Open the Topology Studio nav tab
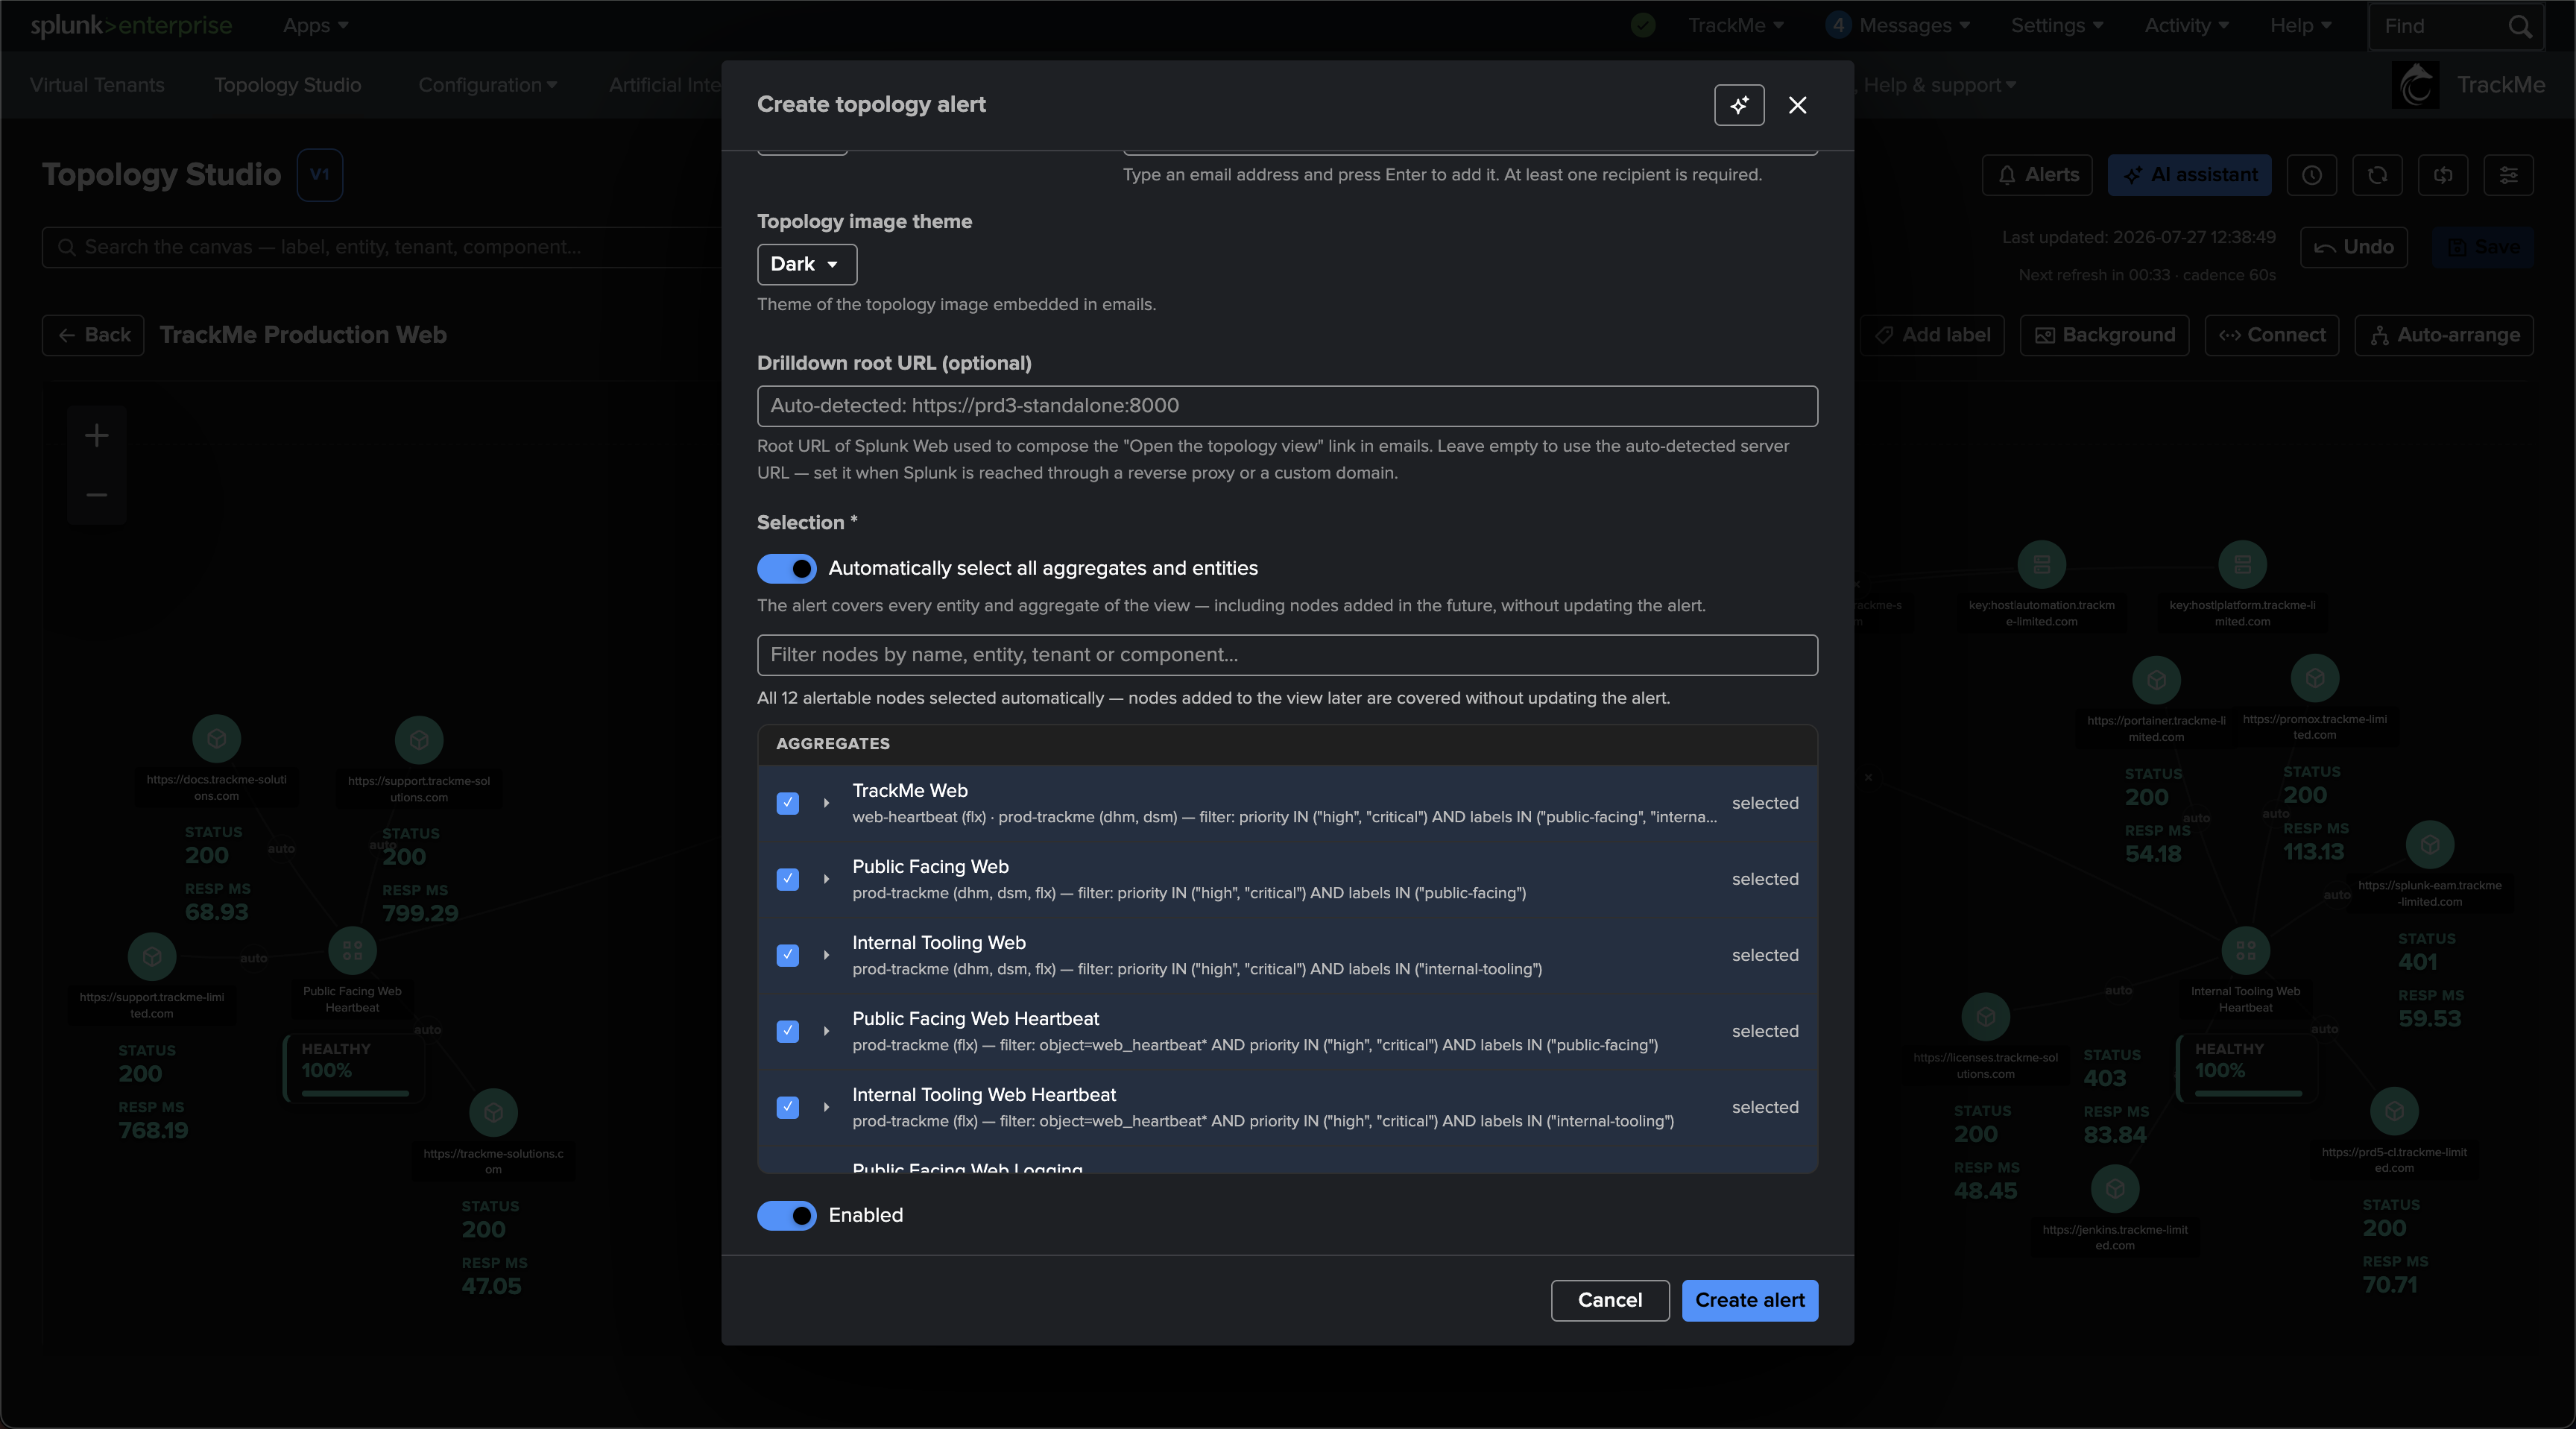Screen dimensions: 2576x1429 tap(288, 85)
